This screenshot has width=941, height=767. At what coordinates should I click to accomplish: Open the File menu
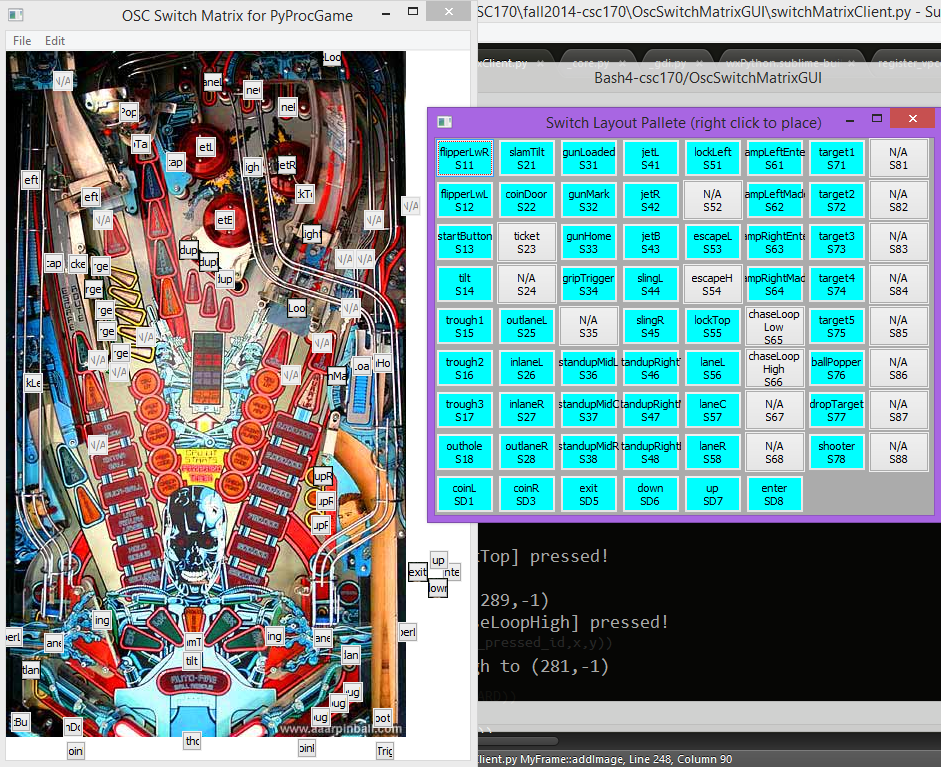[22, 41]
